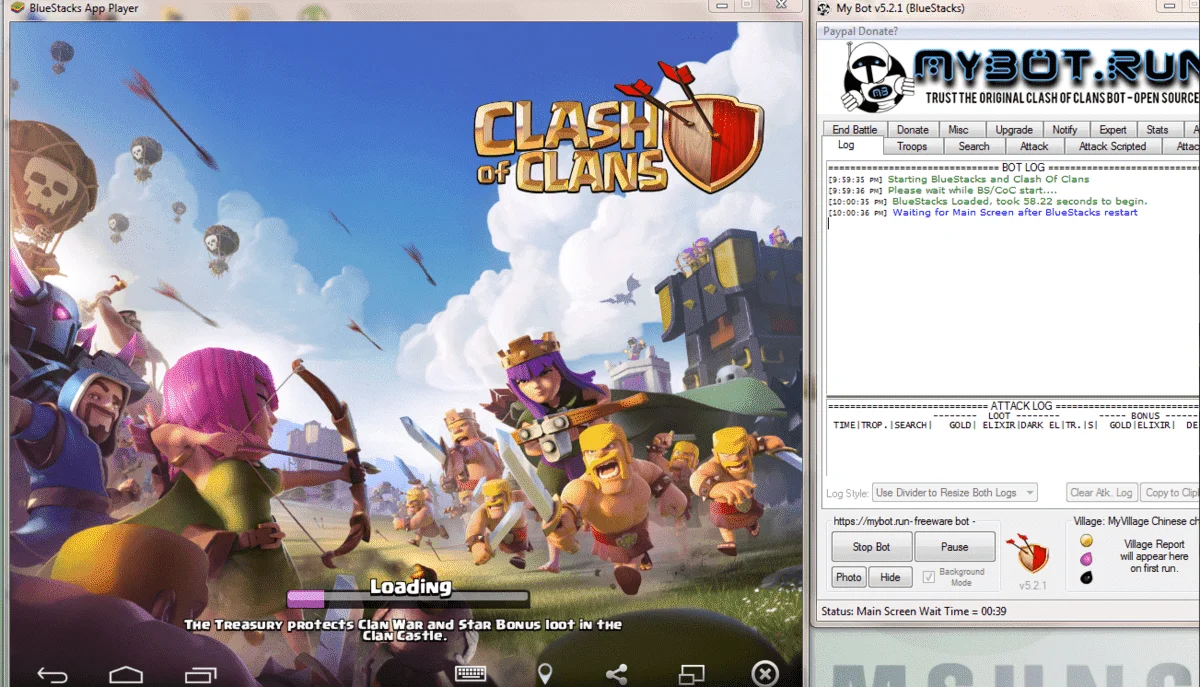The height and width of the screenshot is (687, 1200).
Task: Click the MyBot robot mascot logo
Action: (x=876, y=77)
